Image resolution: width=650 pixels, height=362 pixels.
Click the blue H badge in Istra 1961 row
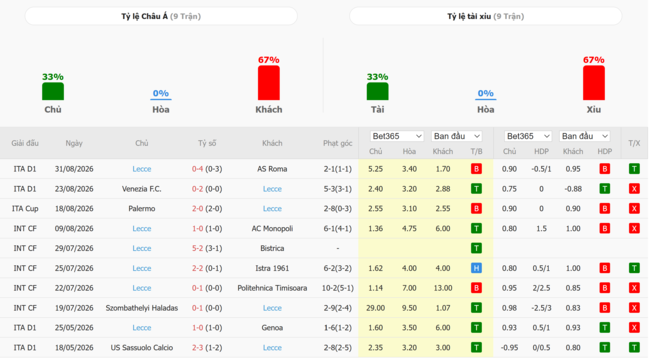click(476, 268)
